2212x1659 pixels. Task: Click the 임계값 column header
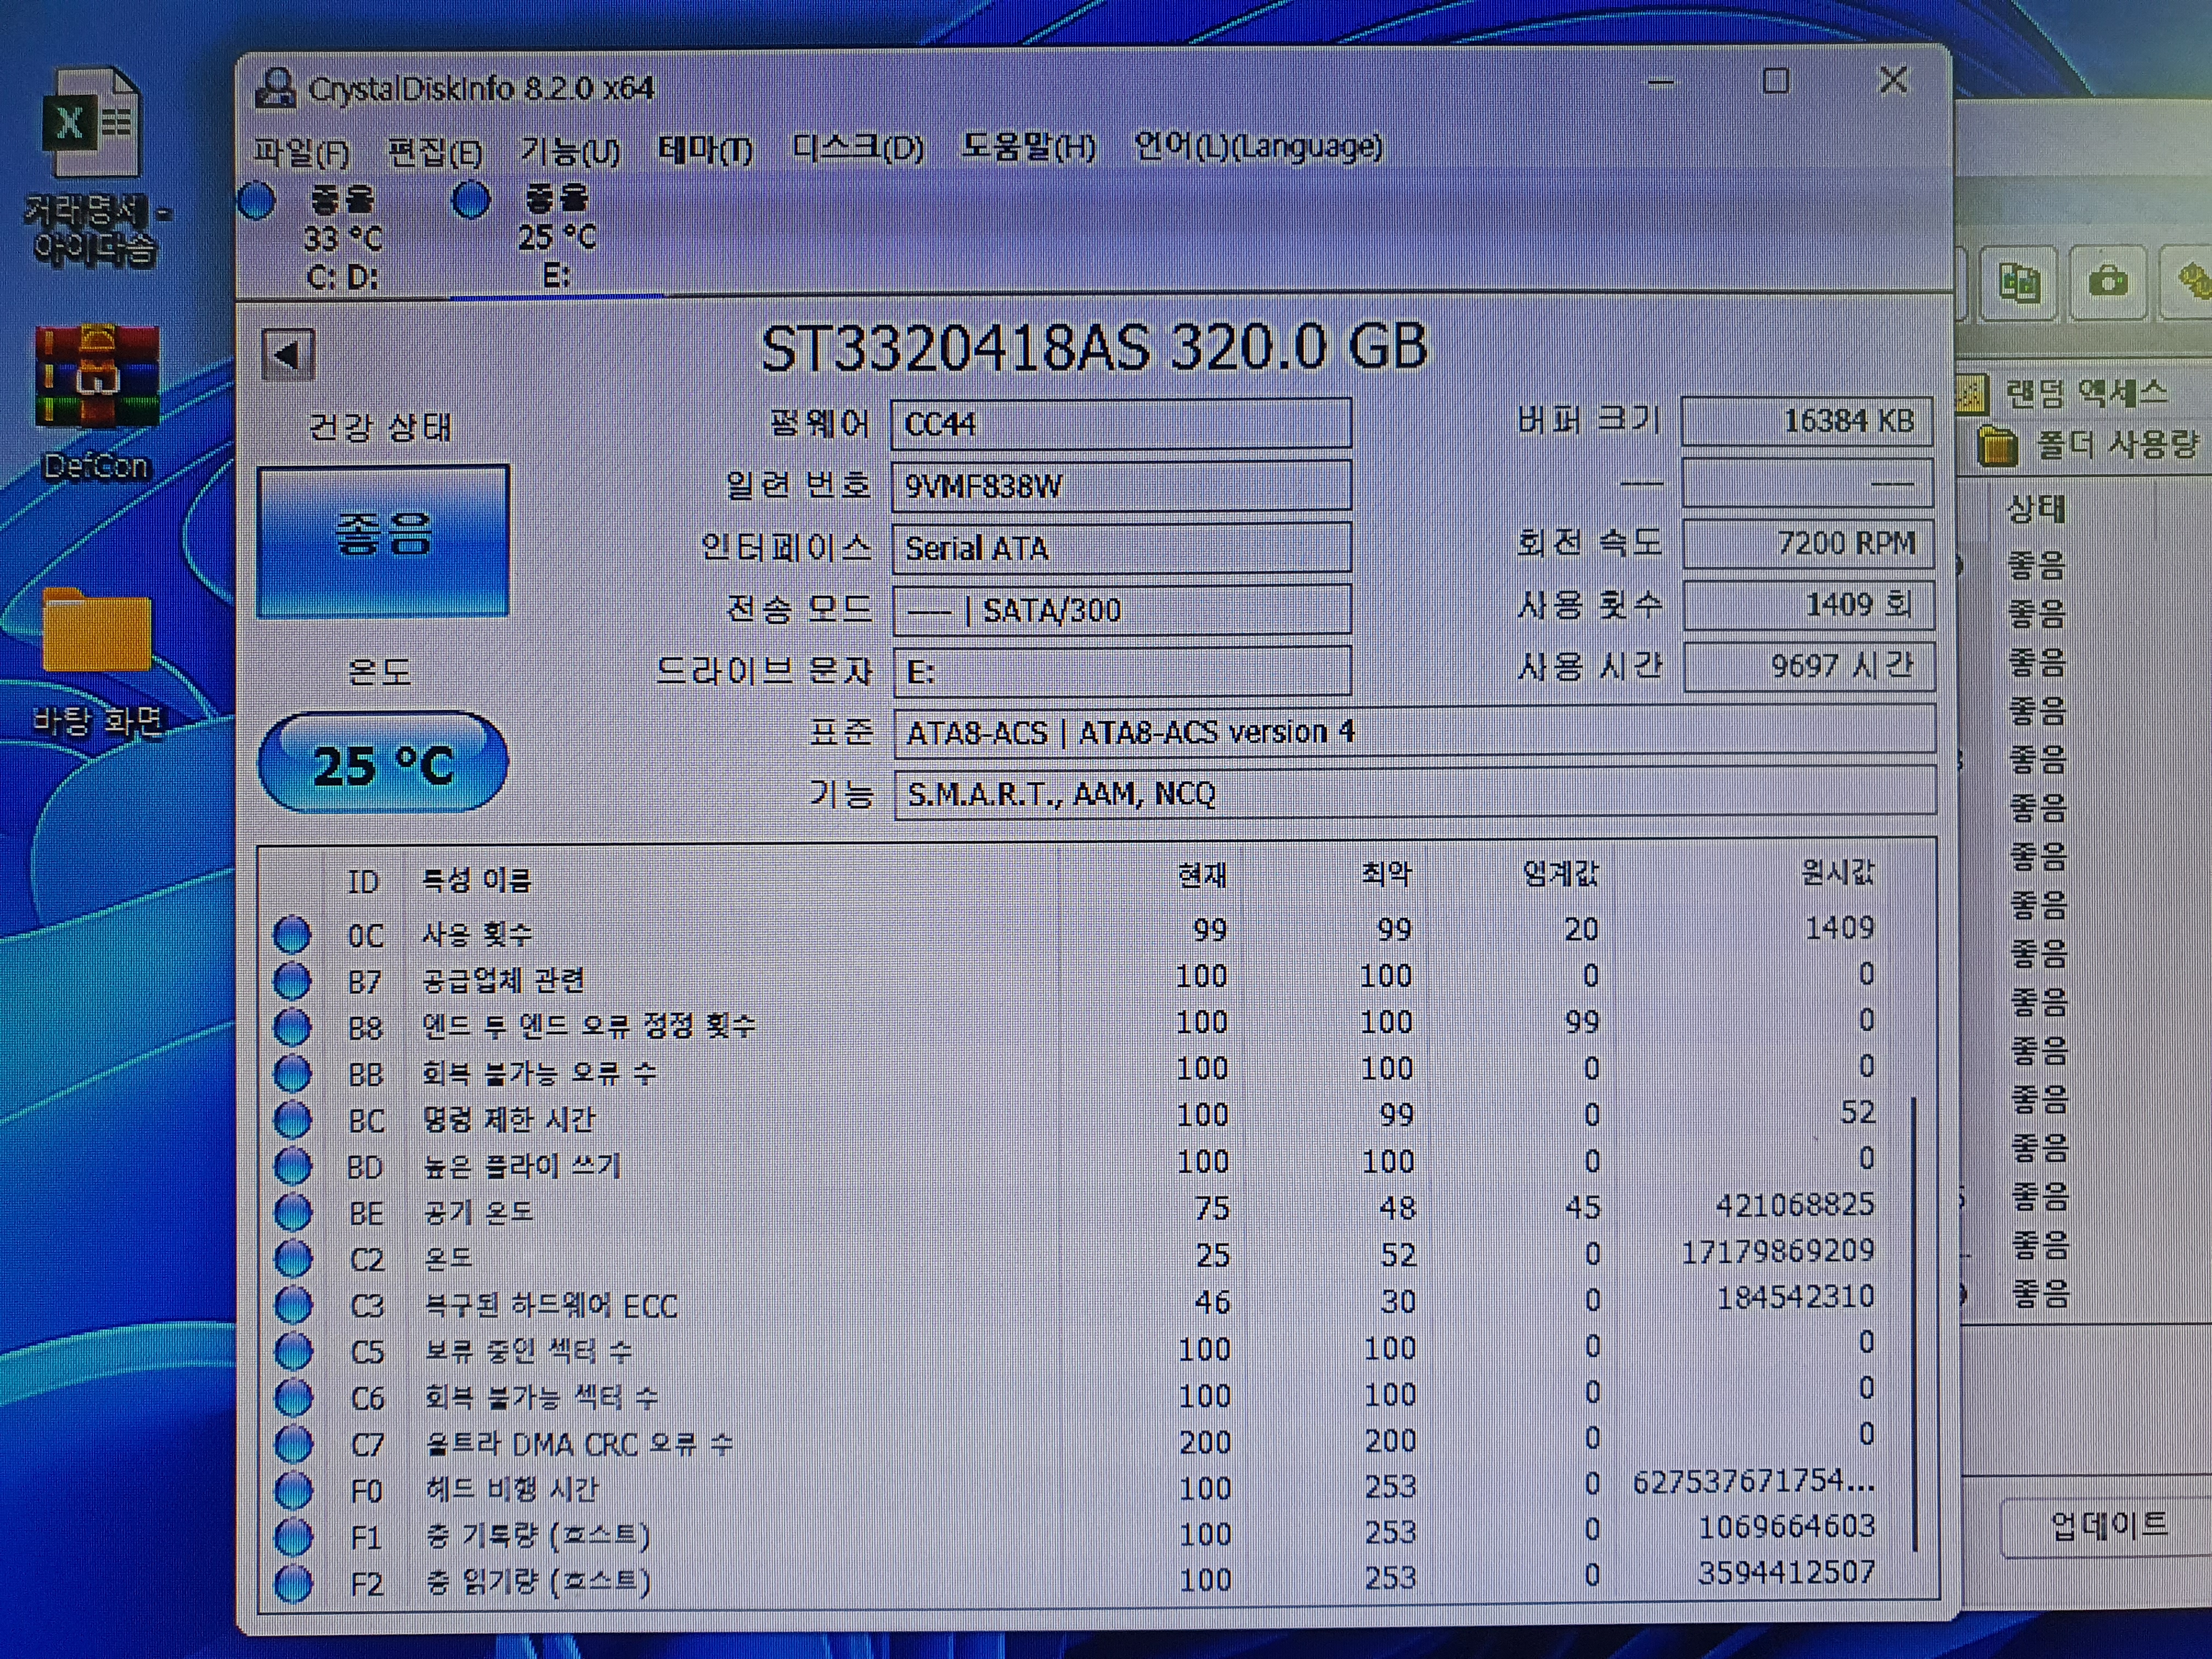tap(1560, 874)
